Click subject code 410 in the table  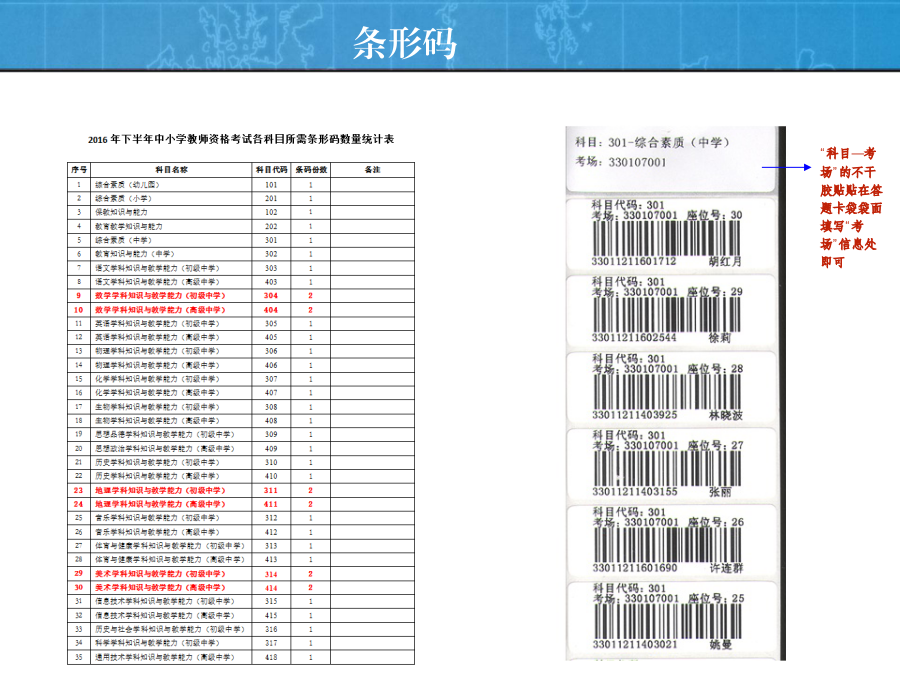tap(271, 476)
